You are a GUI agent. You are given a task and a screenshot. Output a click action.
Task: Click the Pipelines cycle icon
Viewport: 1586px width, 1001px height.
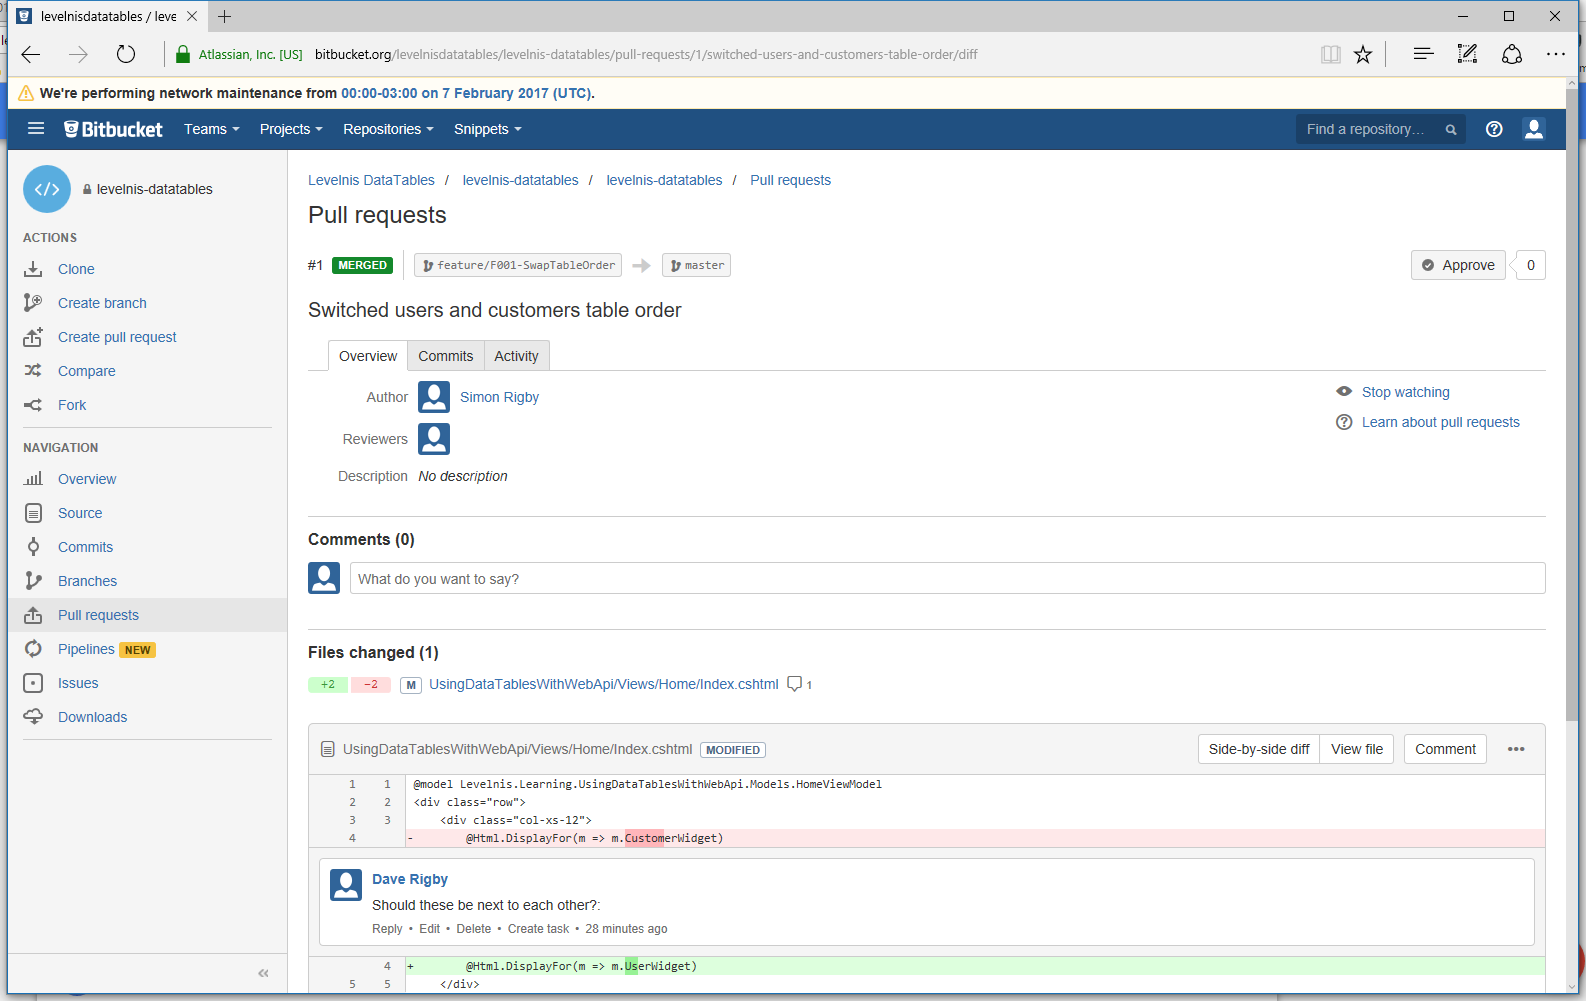click(x=33, y=649)
